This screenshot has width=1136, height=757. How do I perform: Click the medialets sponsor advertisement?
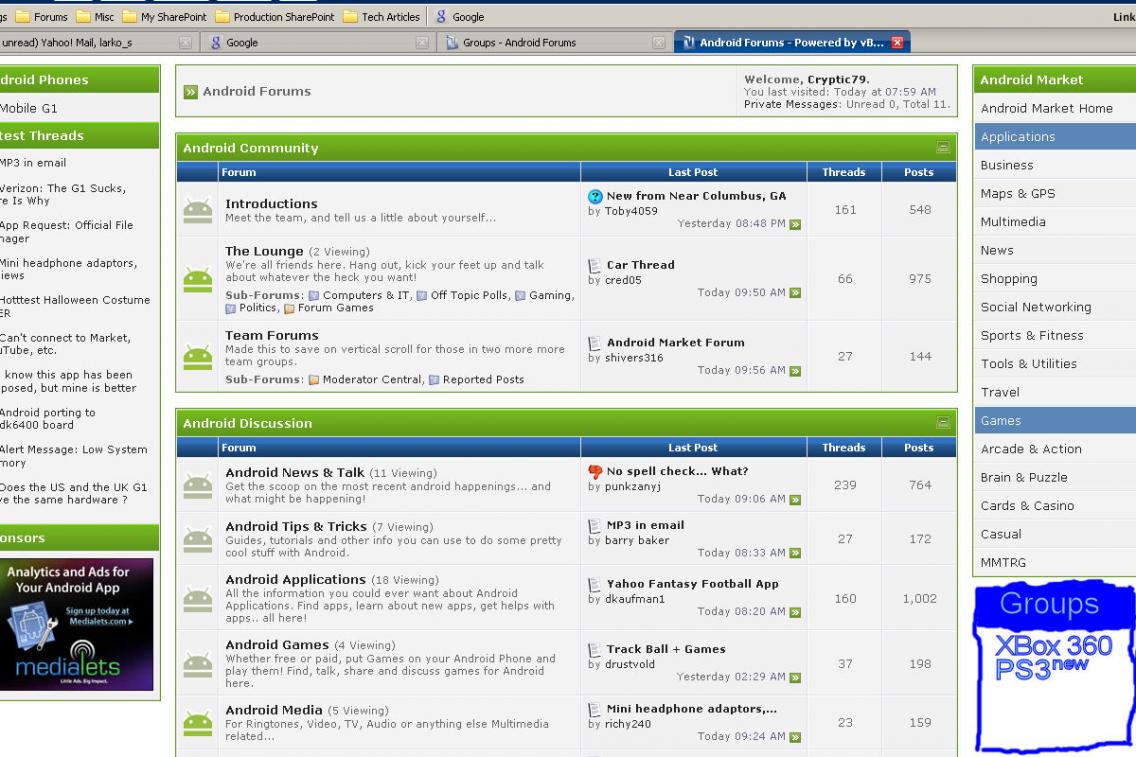click(x=78, y=624)
